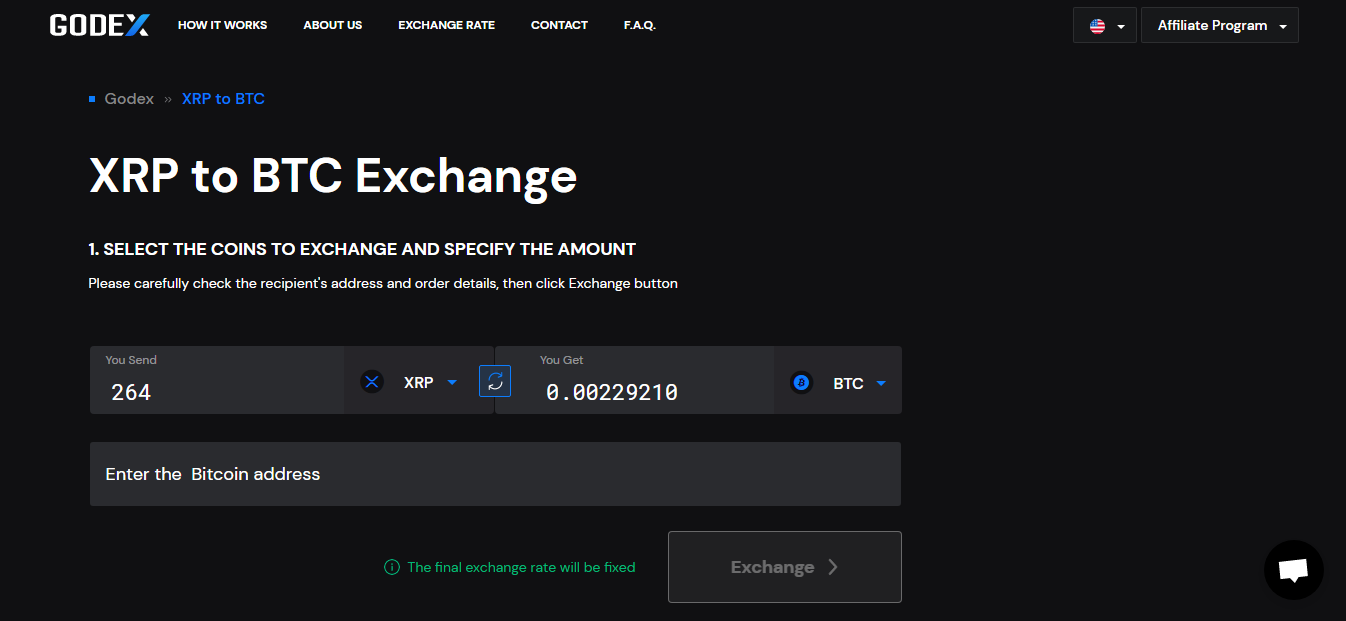Click the Exchange button

pyautogui.click(x=785, y=567)
